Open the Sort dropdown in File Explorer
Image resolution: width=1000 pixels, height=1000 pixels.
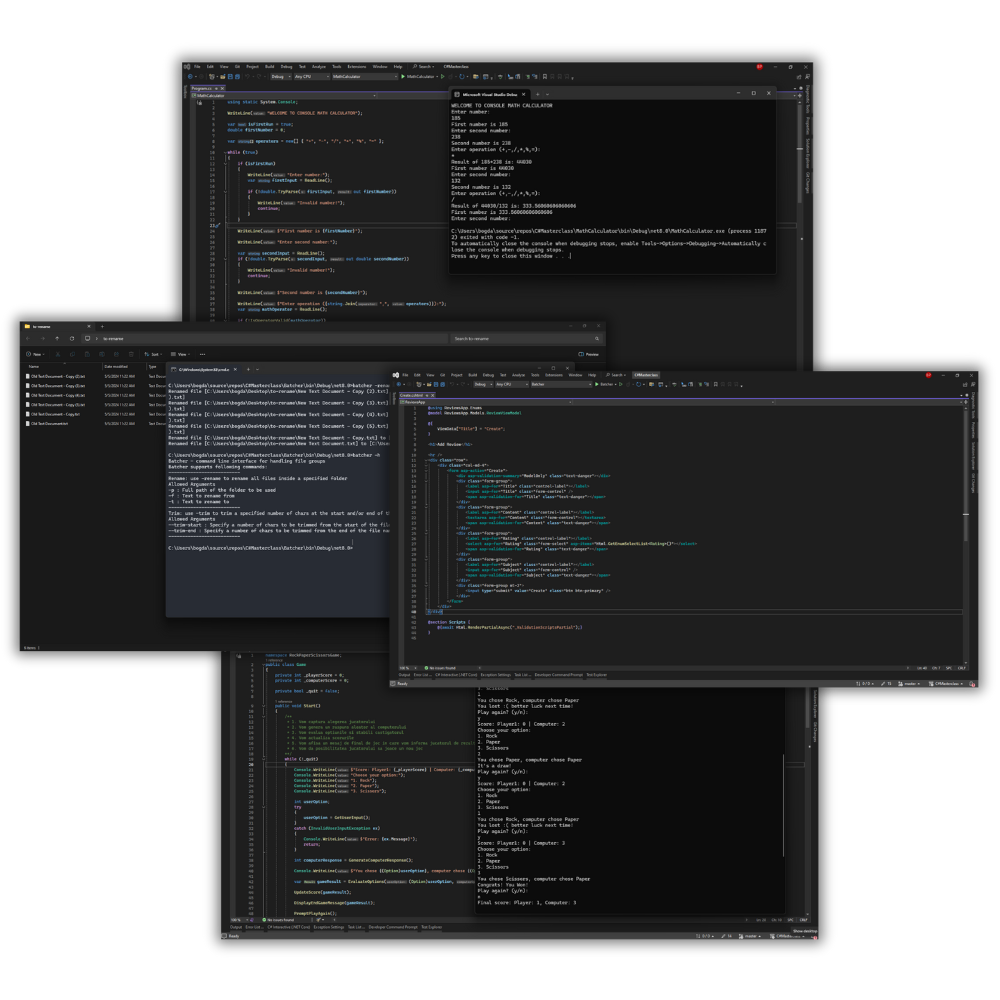tap(154, 354)
